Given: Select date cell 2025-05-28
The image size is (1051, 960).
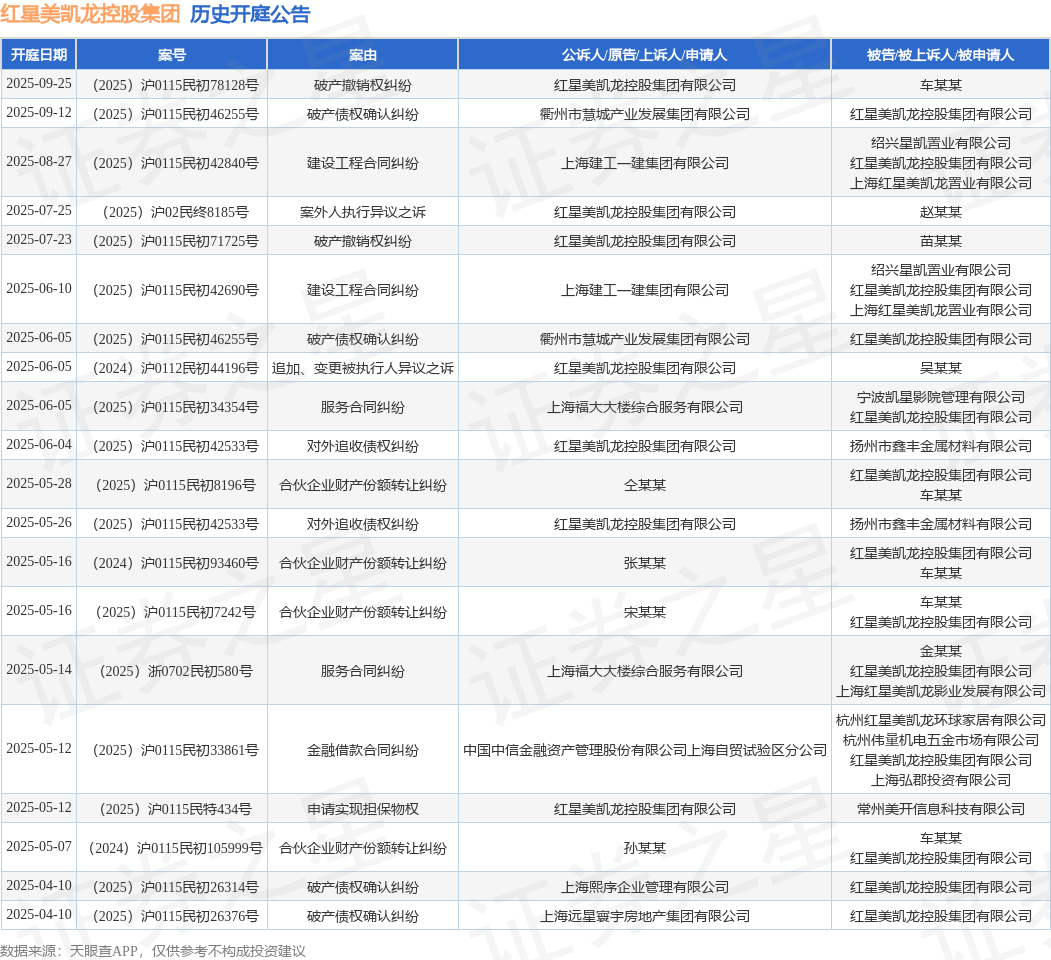Looking at the screenshot, I should click(x=39, y=483).
